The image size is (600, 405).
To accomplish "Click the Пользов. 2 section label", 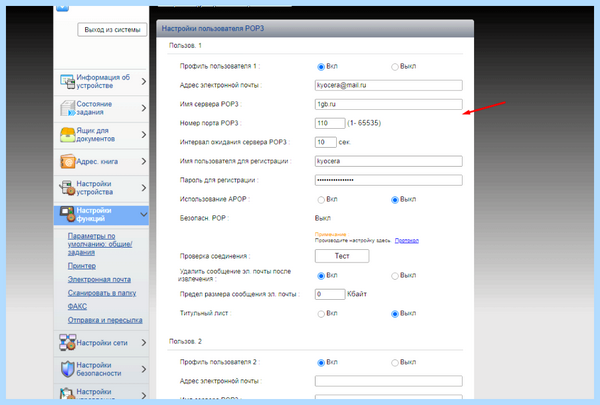I will click(185, 341).
